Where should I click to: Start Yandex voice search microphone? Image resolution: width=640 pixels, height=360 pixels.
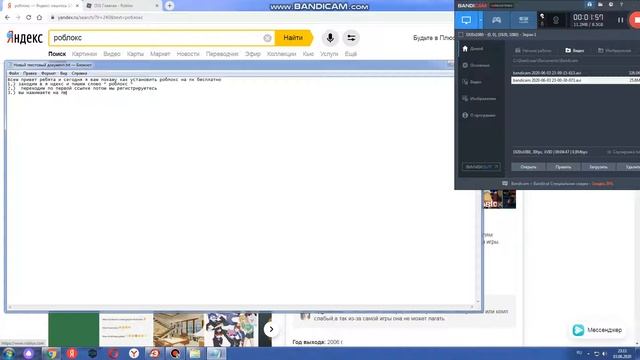click(330, 38)
